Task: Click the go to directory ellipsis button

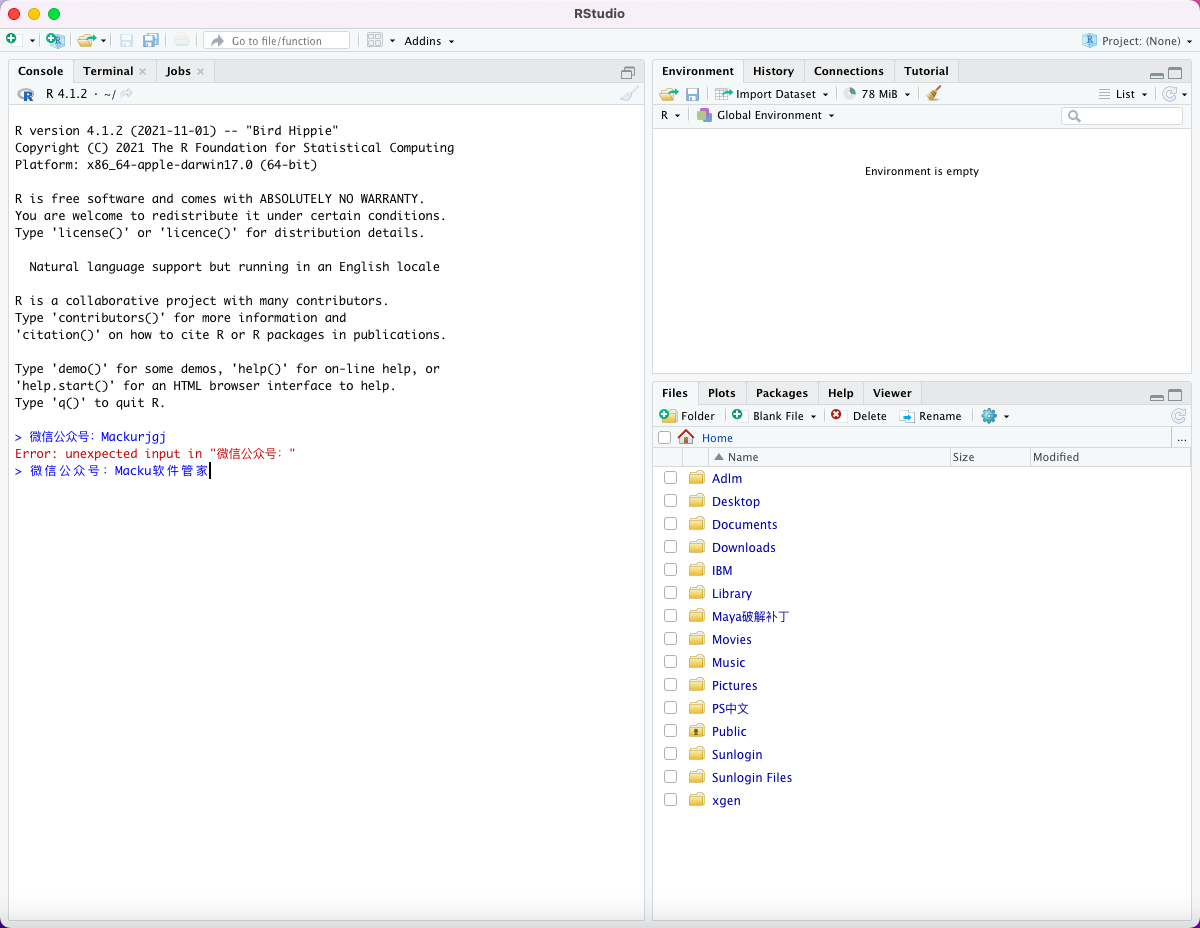Action: pyautogui.click(x=1182, y=438)
